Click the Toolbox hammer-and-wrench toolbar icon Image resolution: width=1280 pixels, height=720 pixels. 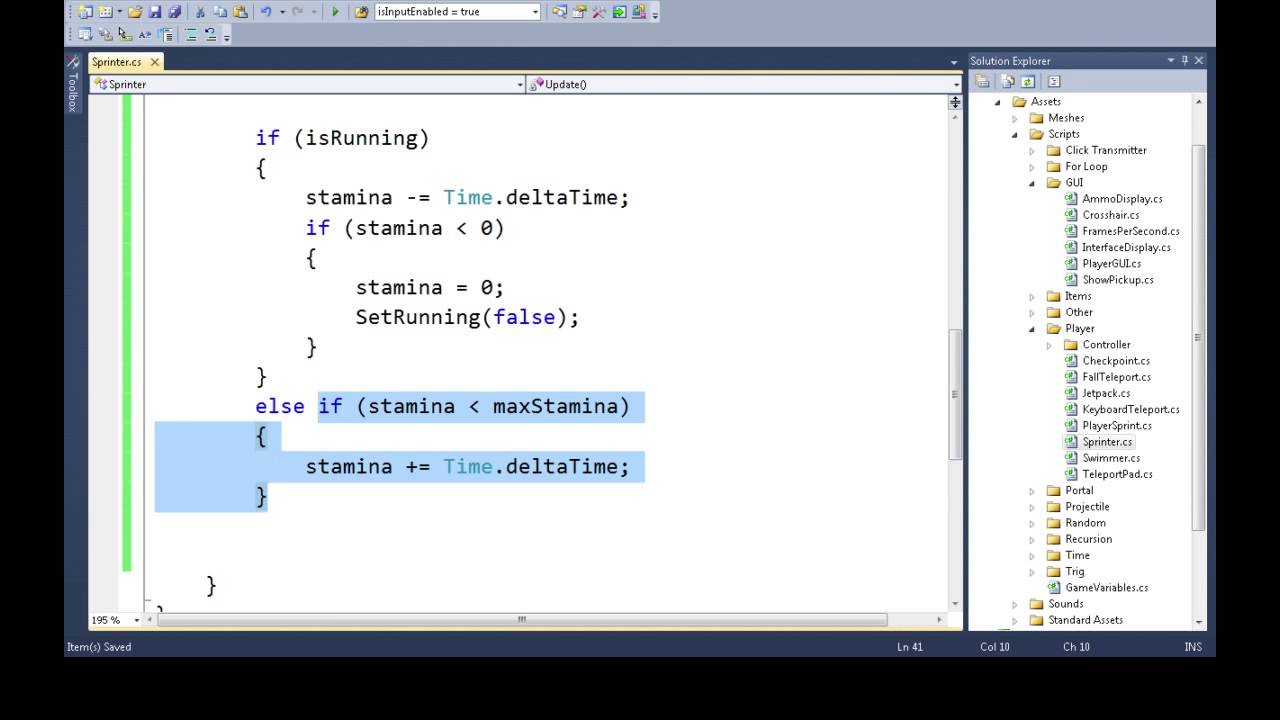tap(599, 12)
